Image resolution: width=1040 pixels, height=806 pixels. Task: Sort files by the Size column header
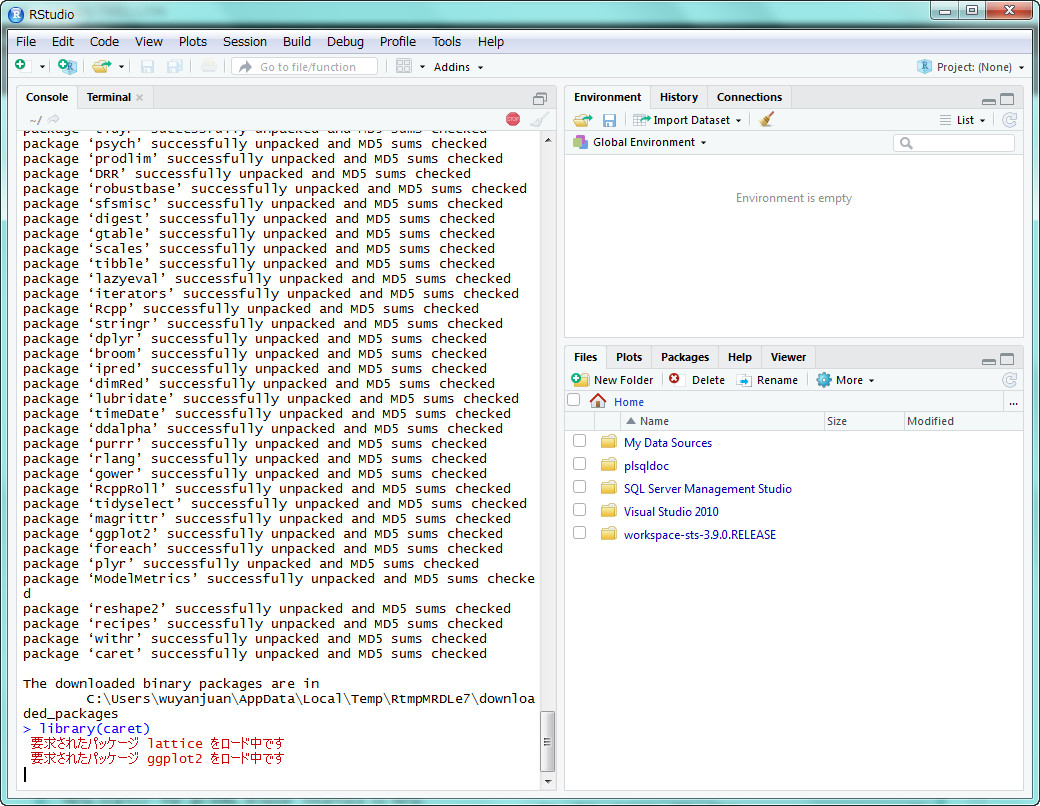[x=864, y=421]
